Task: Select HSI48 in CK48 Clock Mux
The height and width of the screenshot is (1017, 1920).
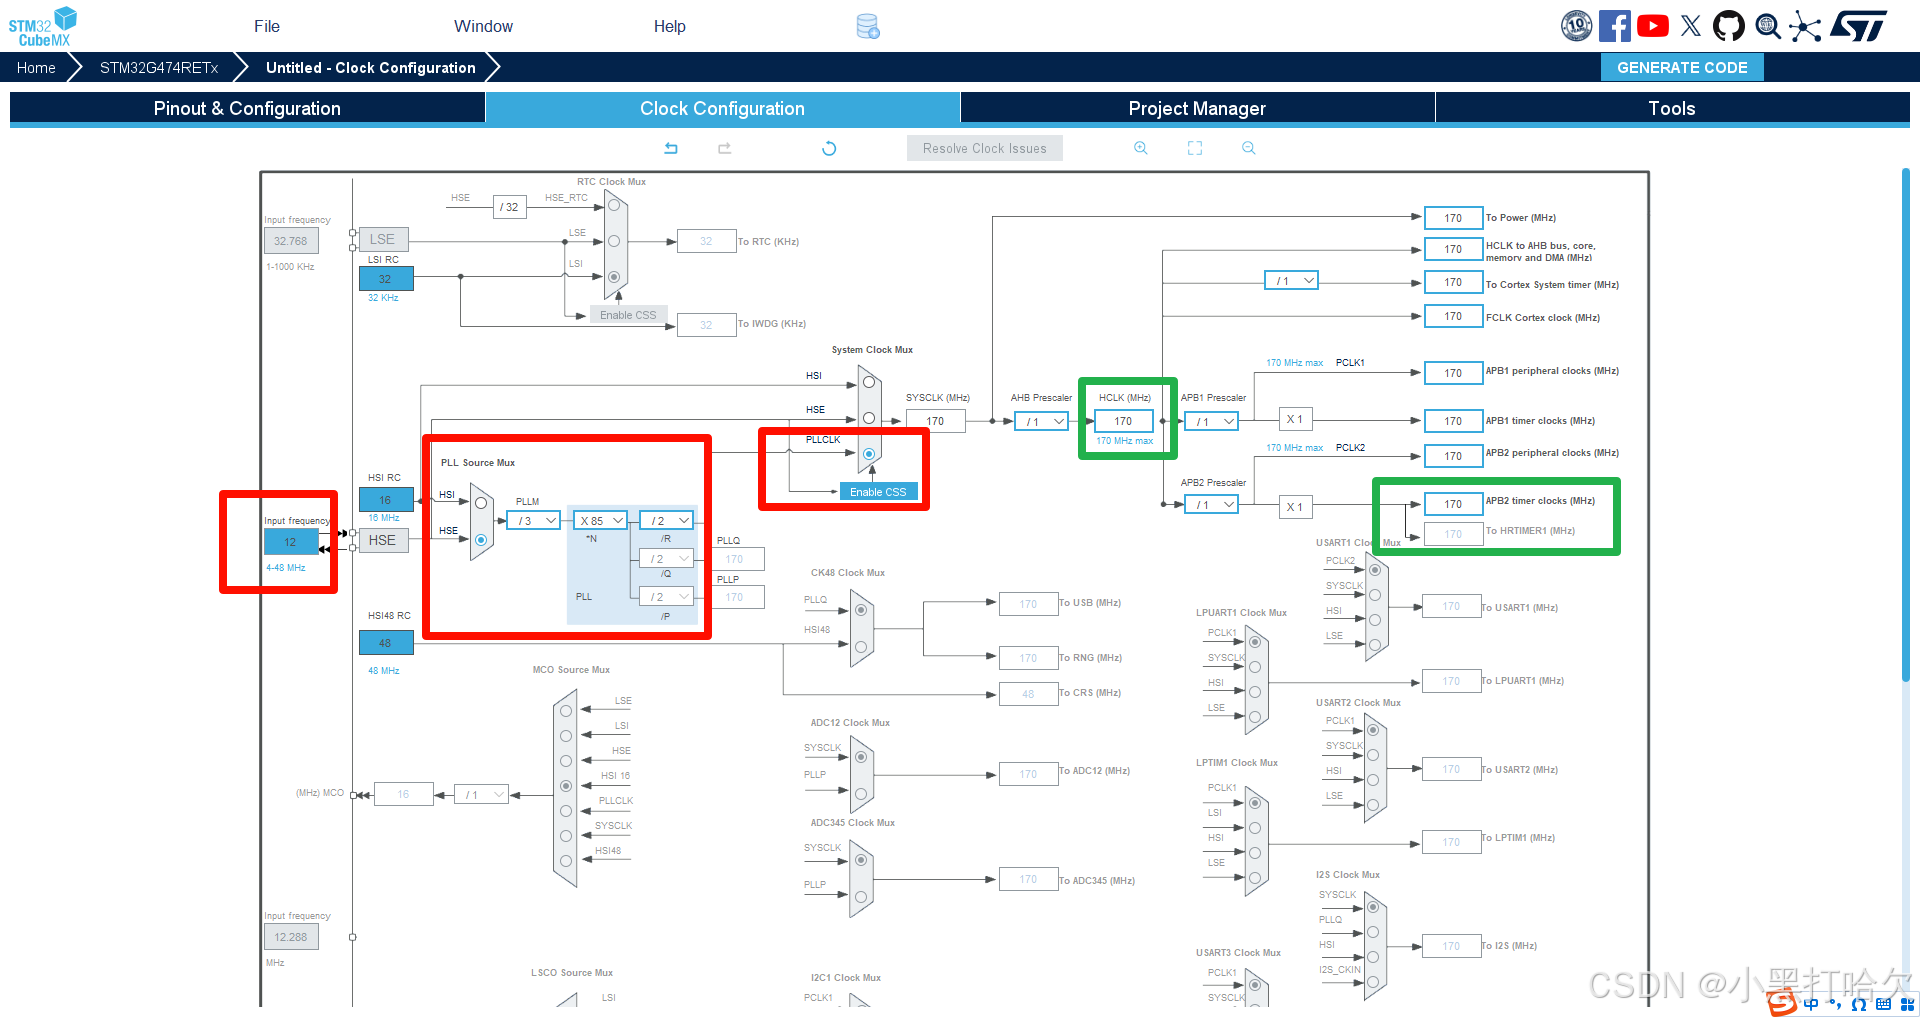Action: pyautogui.click(x=861, y=647)
